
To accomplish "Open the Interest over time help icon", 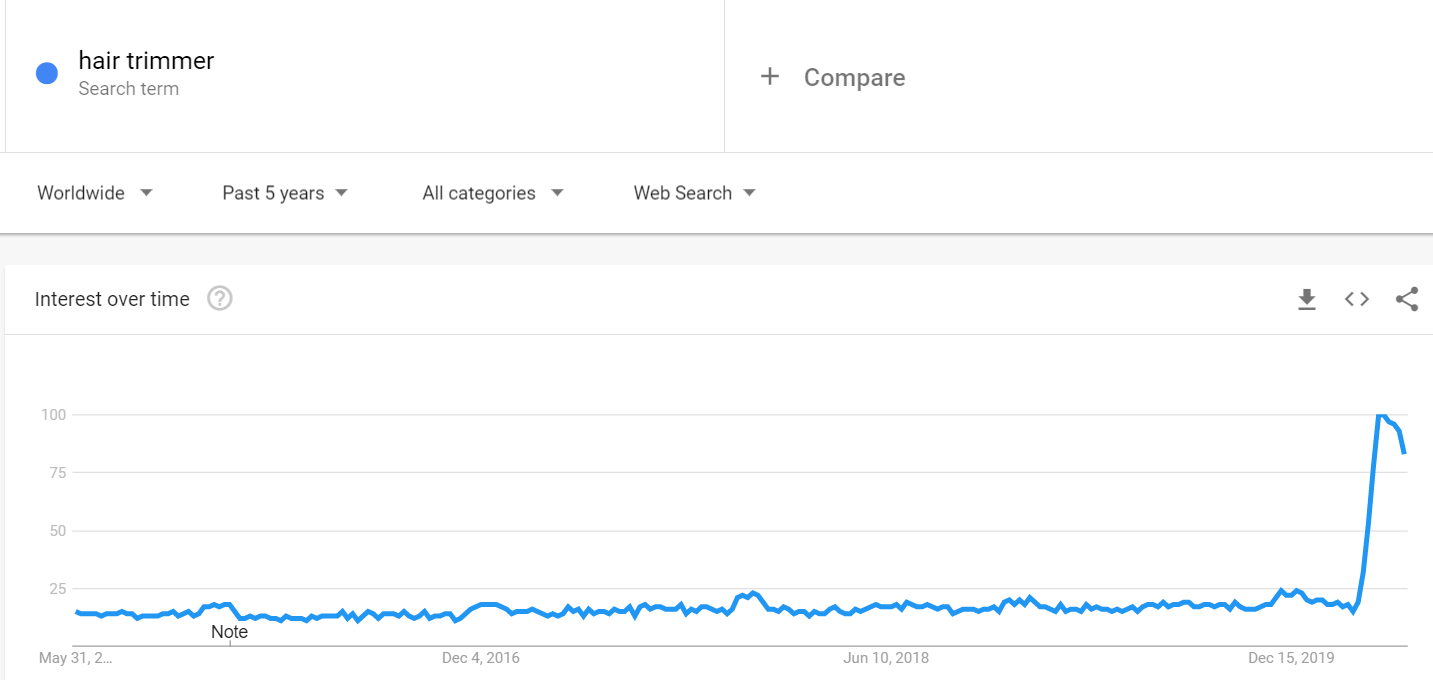I will pos(220,299).
